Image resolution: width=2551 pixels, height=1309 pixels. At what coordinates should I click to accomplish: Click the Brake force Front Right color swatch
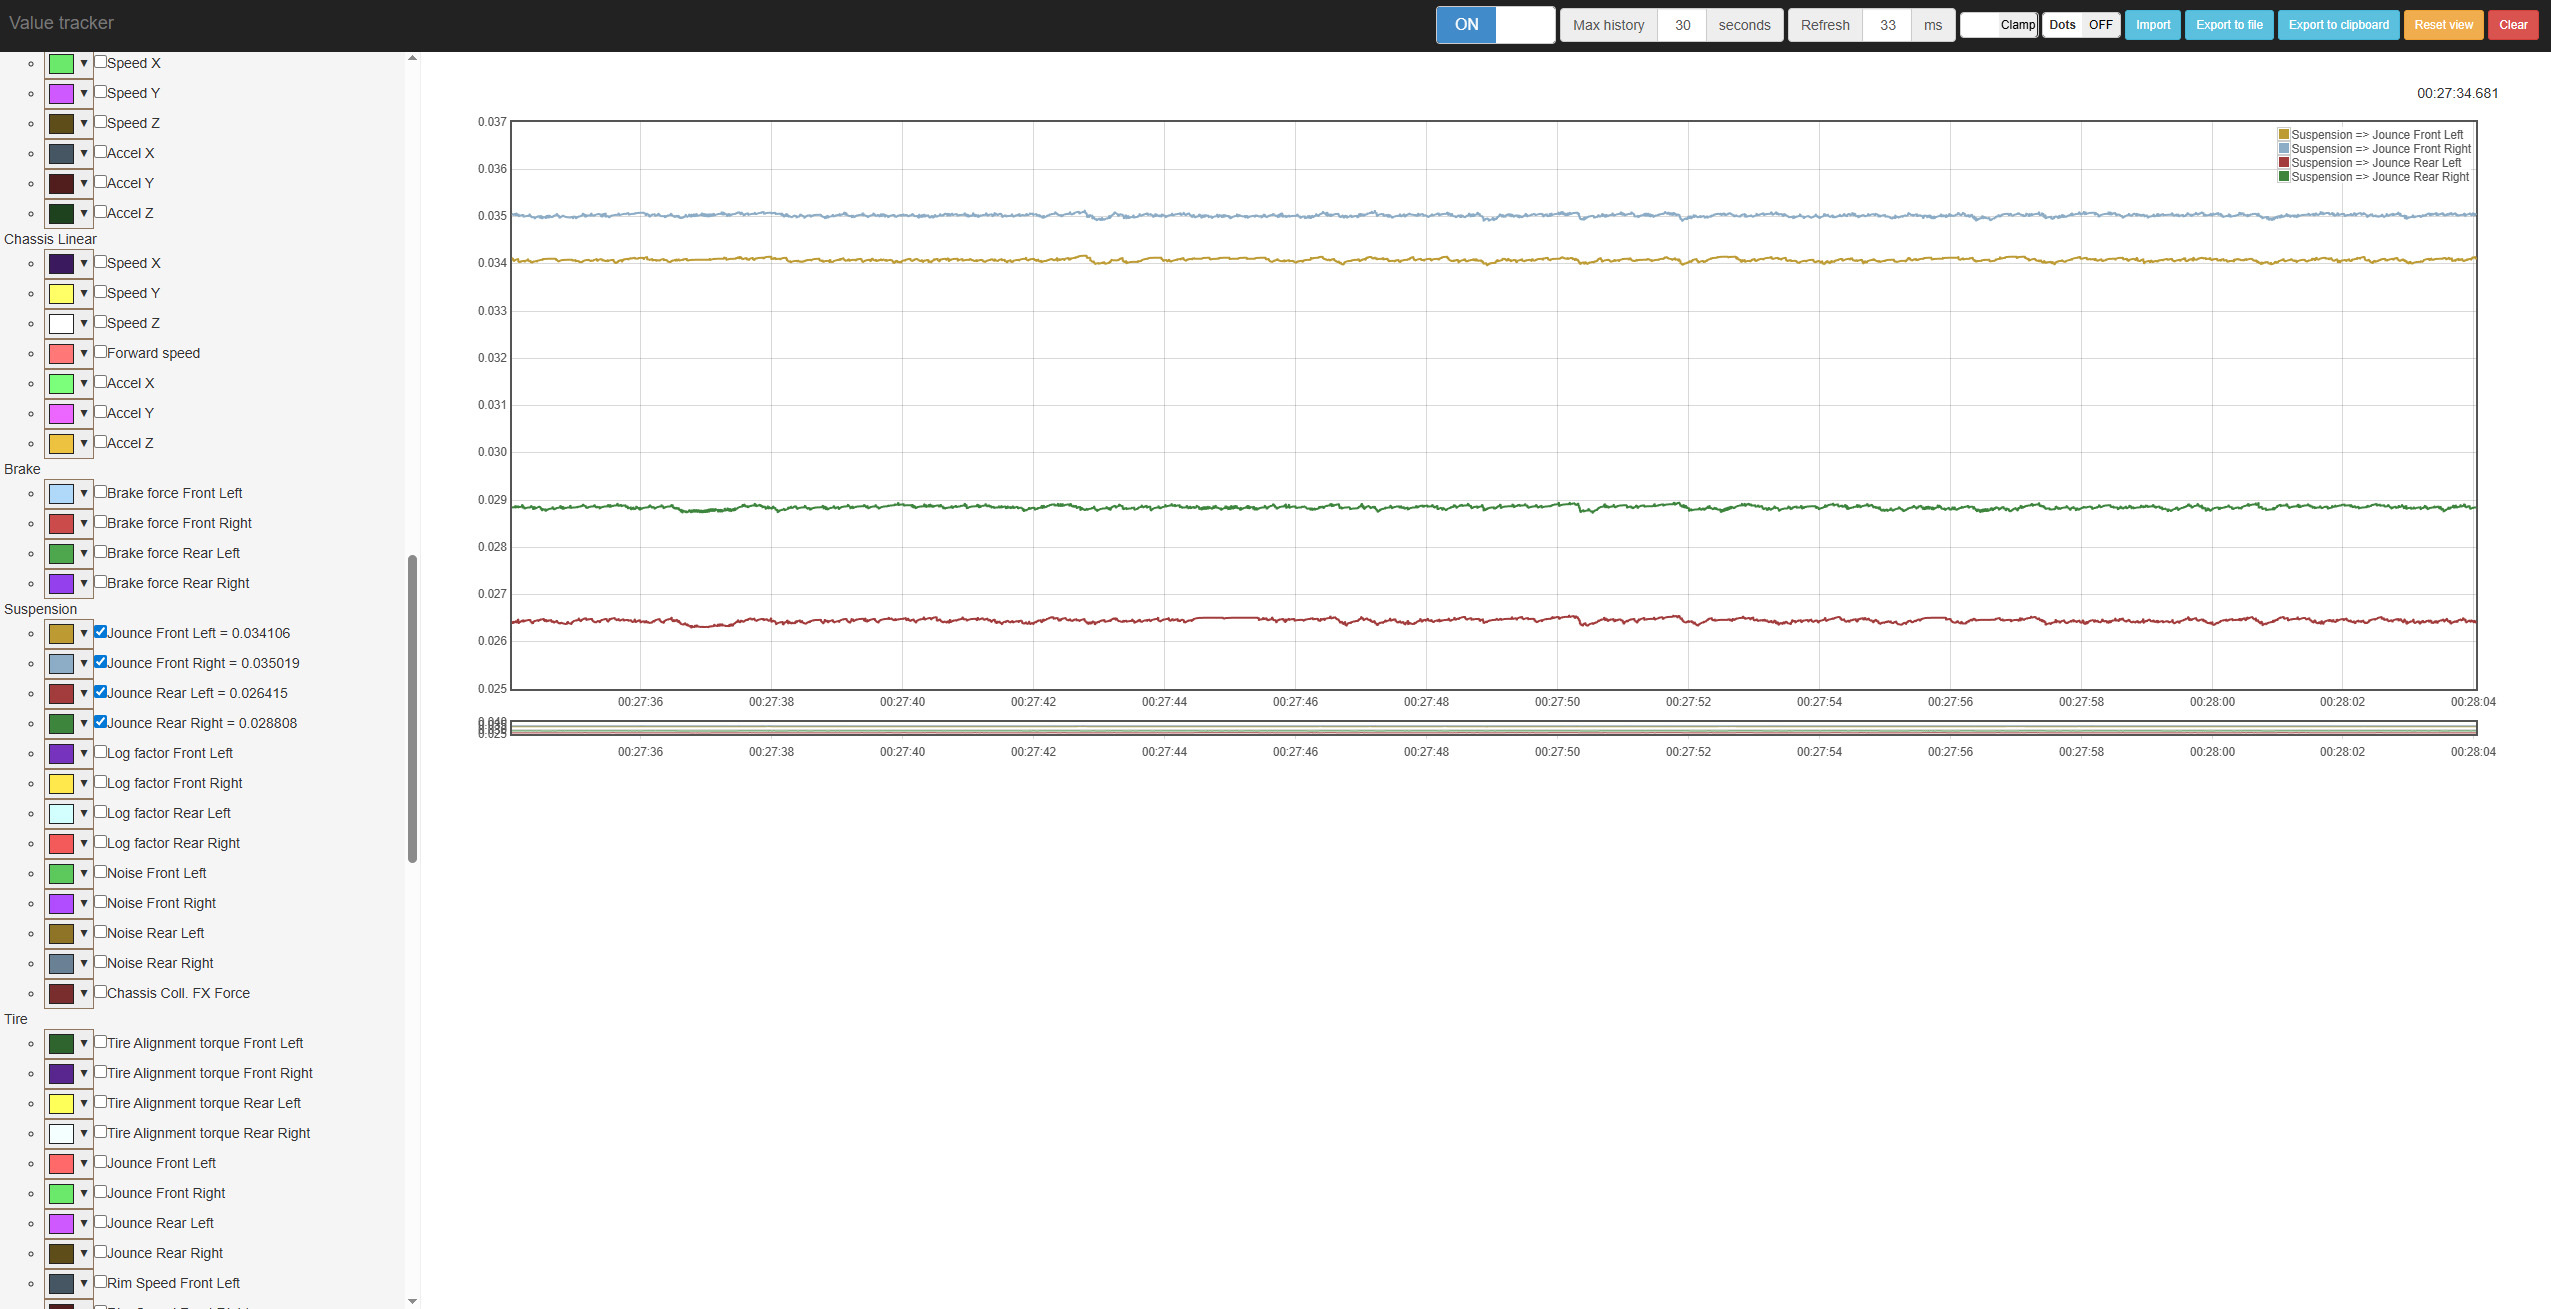(x=61, y=524)
